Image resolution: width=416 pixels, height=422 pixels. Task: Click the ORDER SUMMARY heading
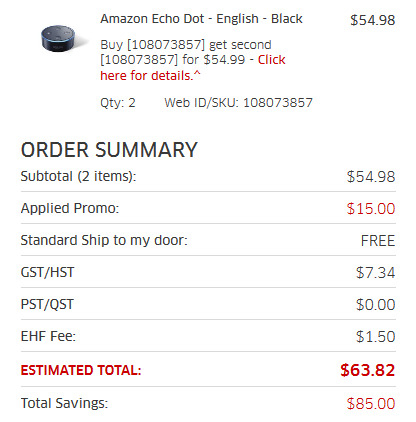click(109, 150)
